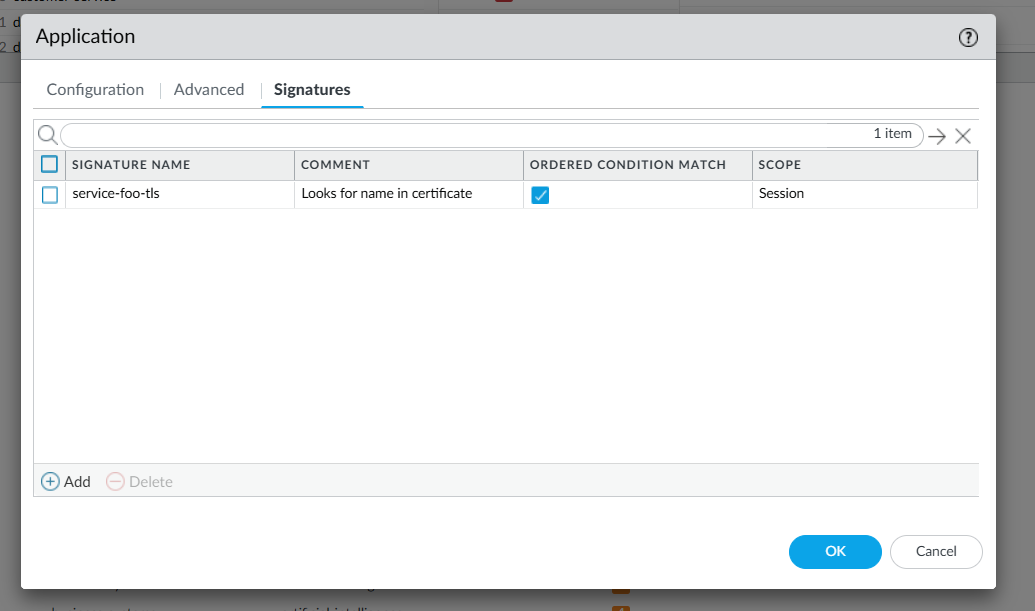
Task: Click the Session scope cell
Action: click(781, 194)
